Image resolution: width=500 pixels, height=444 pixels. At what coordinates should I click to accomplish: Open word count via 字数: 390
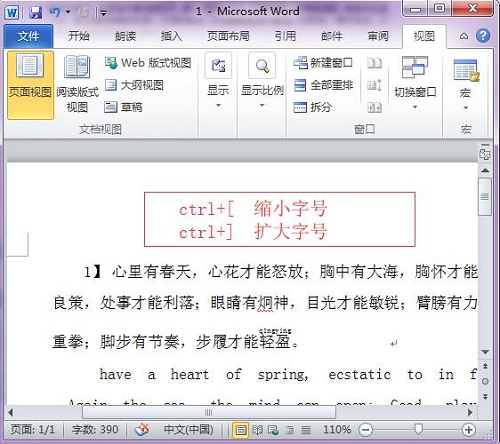point(95,429)
